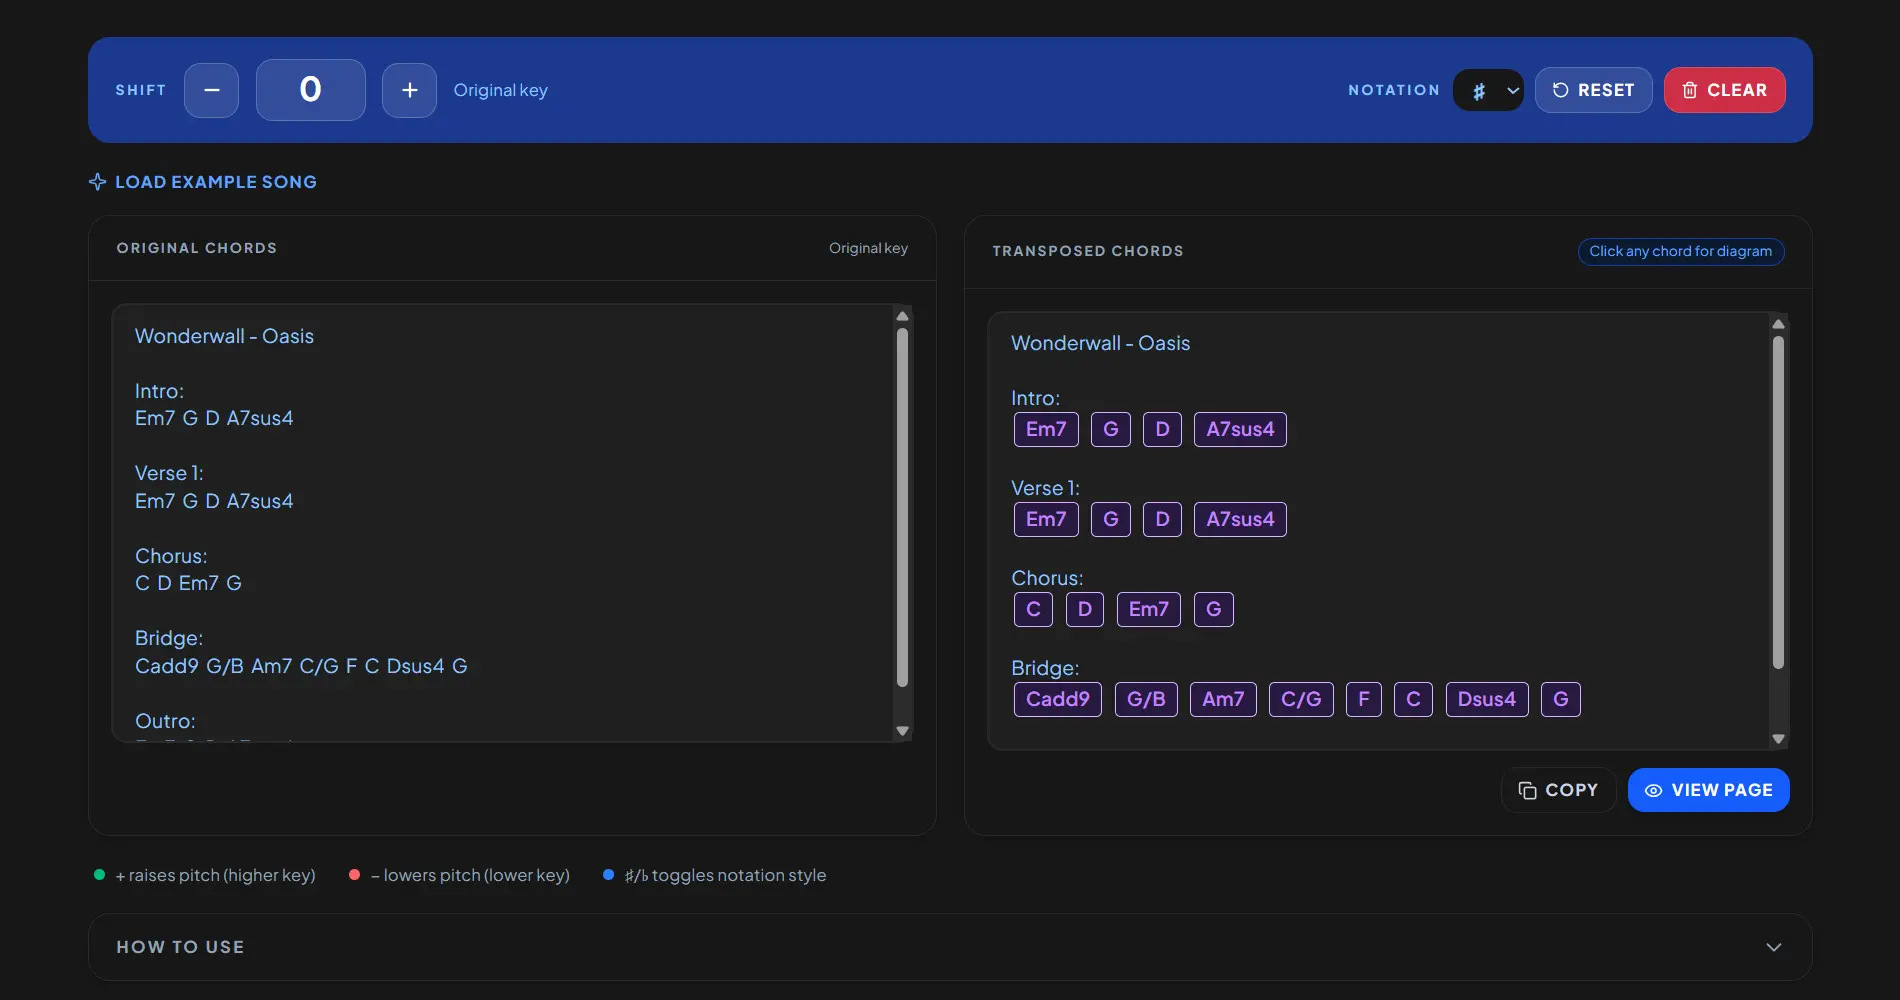
Task: Open the notation sharp/flat dropdown
Action: tap(1488, 90)
